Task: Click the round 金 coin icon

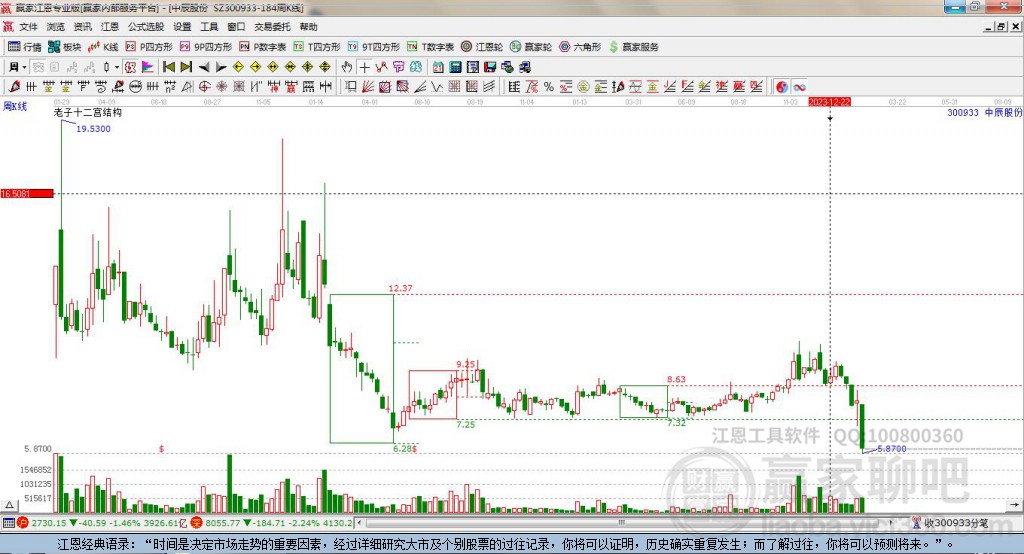Action: click(583, 87)
